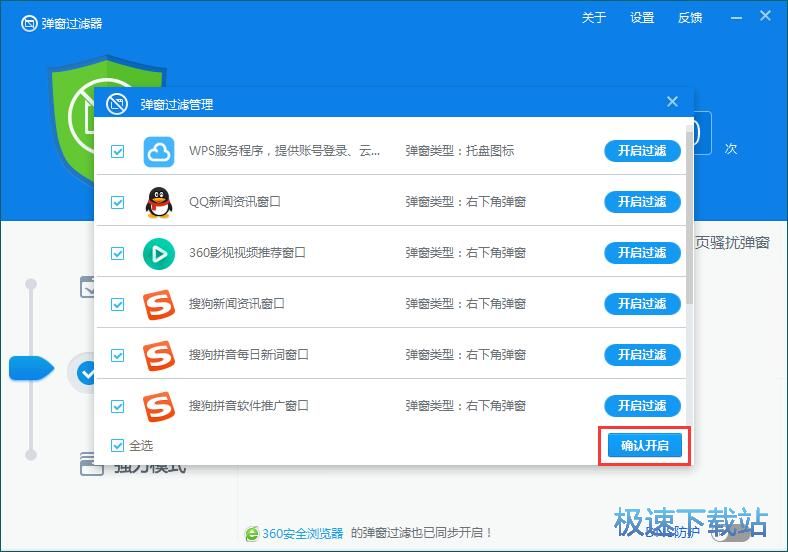Click the Sogou icon beside 搜狗拼音每日新词窗口
The height and width of the screenshot is (552, 788).
click(159, 355)
